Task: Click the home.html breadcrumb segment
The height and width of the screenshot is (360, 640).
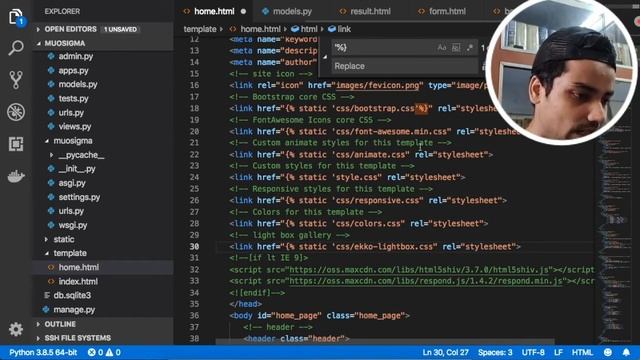Action: [260, 29]
